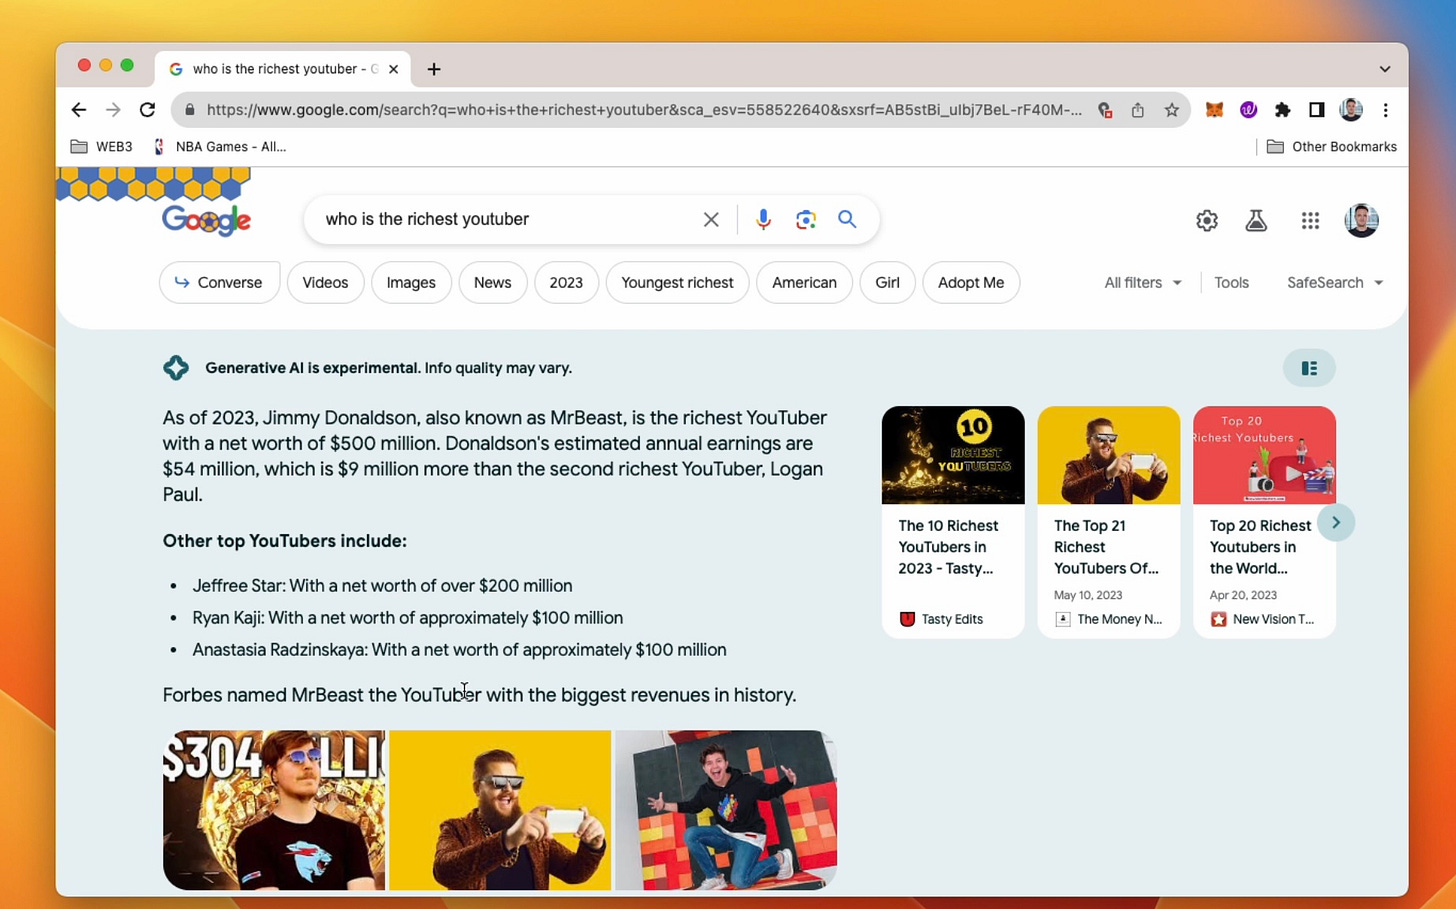
Task: Go to the Google home logo
Action: (206, 220)
